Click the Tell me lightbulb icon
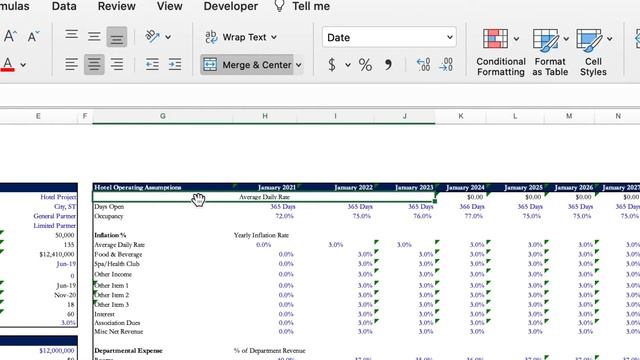640x360 pixels. (279, 6)
